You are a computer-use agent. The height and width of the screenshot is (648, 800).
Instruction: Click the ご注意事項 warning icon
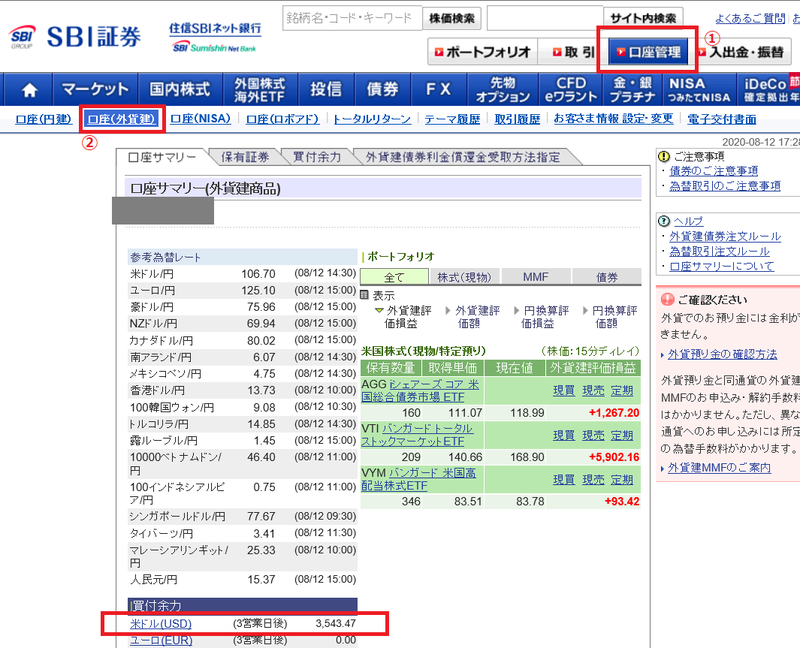(664, 156)
